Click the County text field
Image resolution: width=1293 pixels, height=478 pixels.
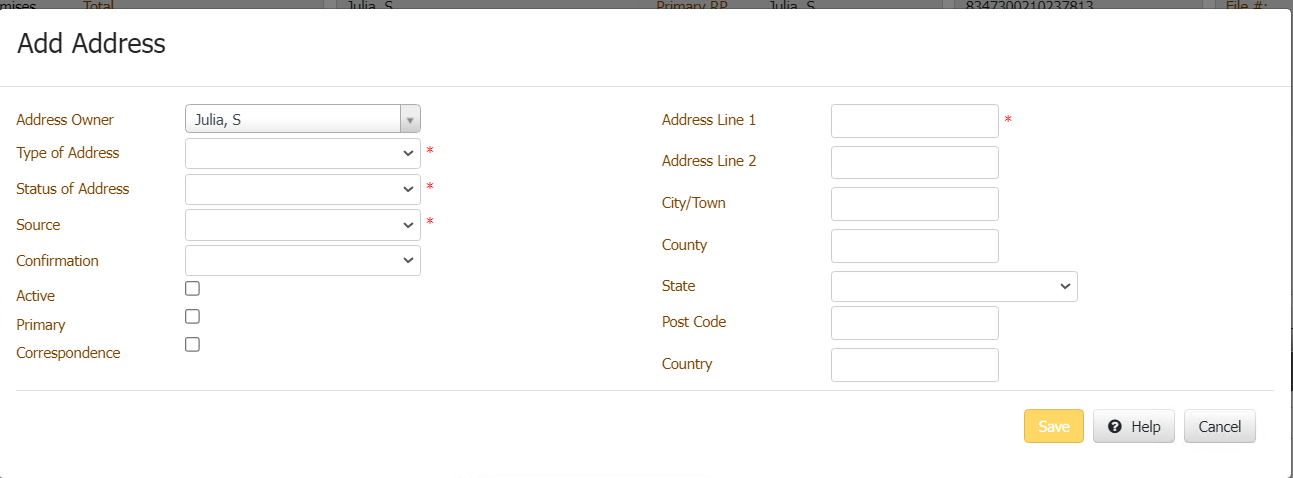[x=914, y=246]
